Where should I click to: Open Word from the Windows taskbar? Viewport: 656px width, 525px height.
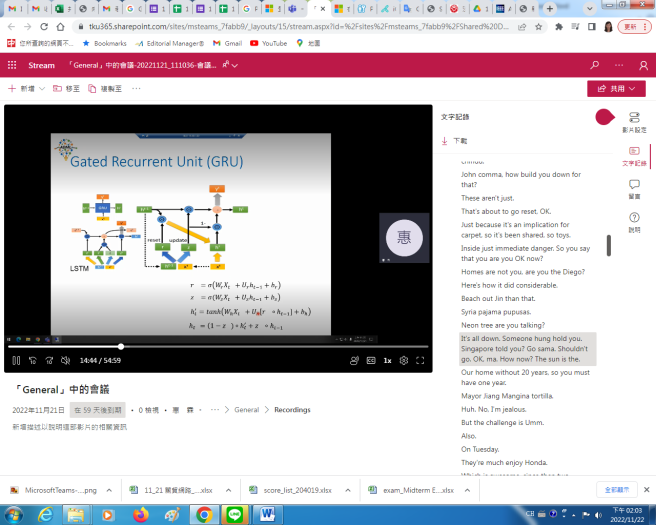pos(268,514)
